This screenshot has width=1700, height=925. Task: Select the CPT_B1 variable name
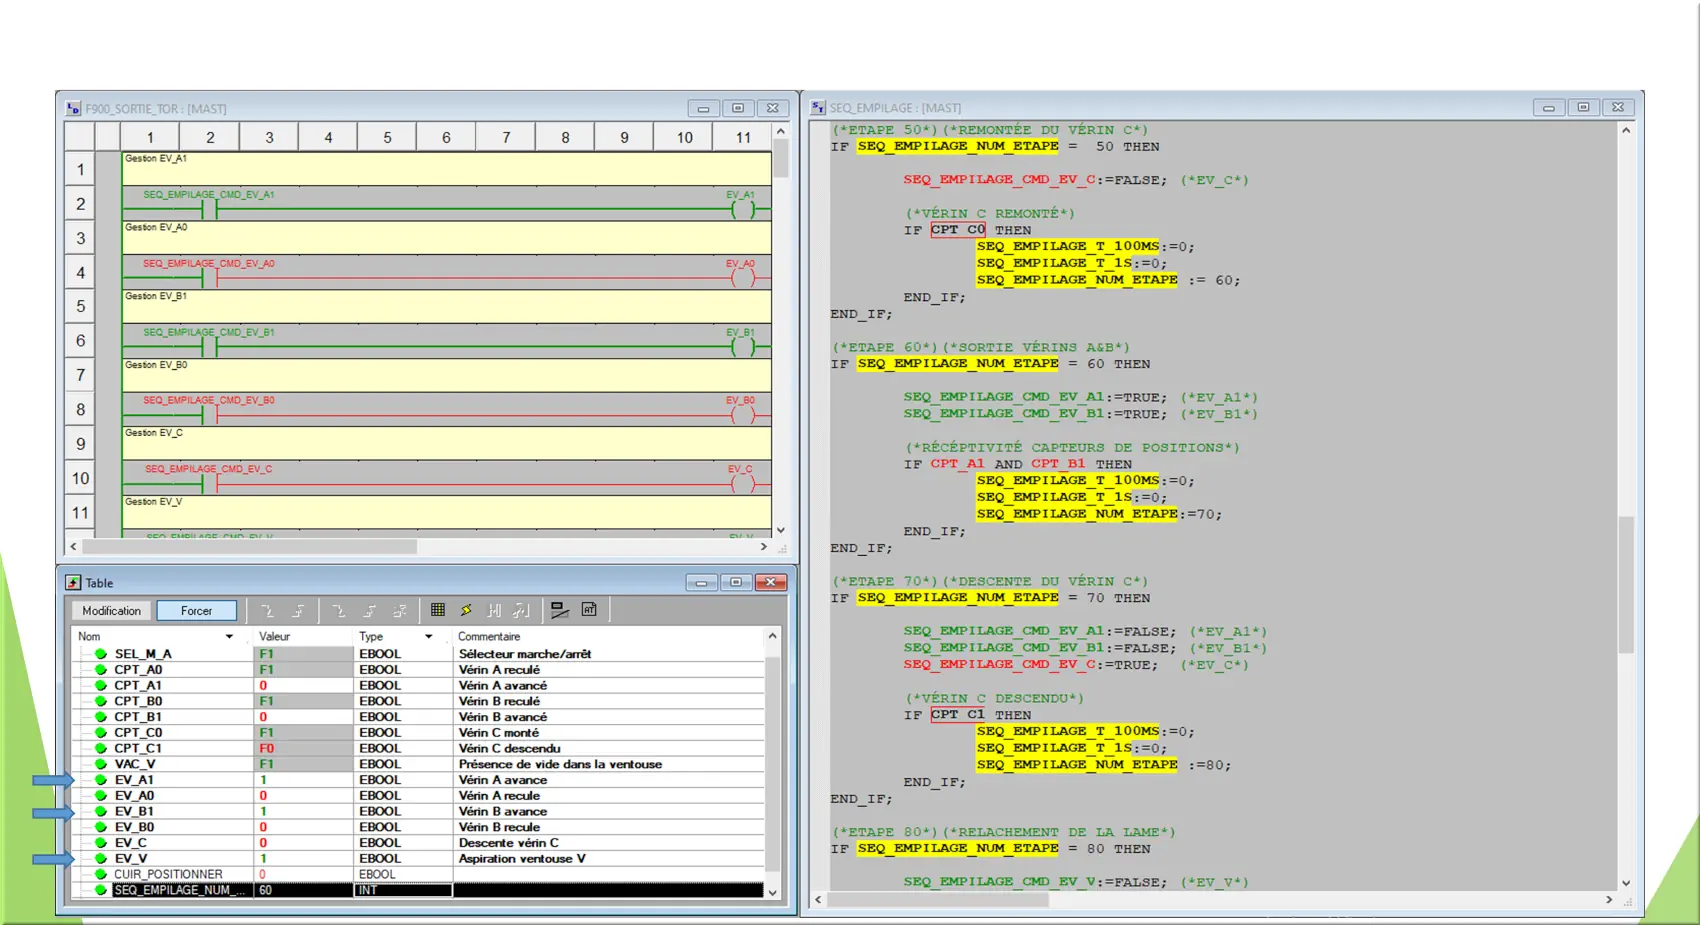coord(138,717)
